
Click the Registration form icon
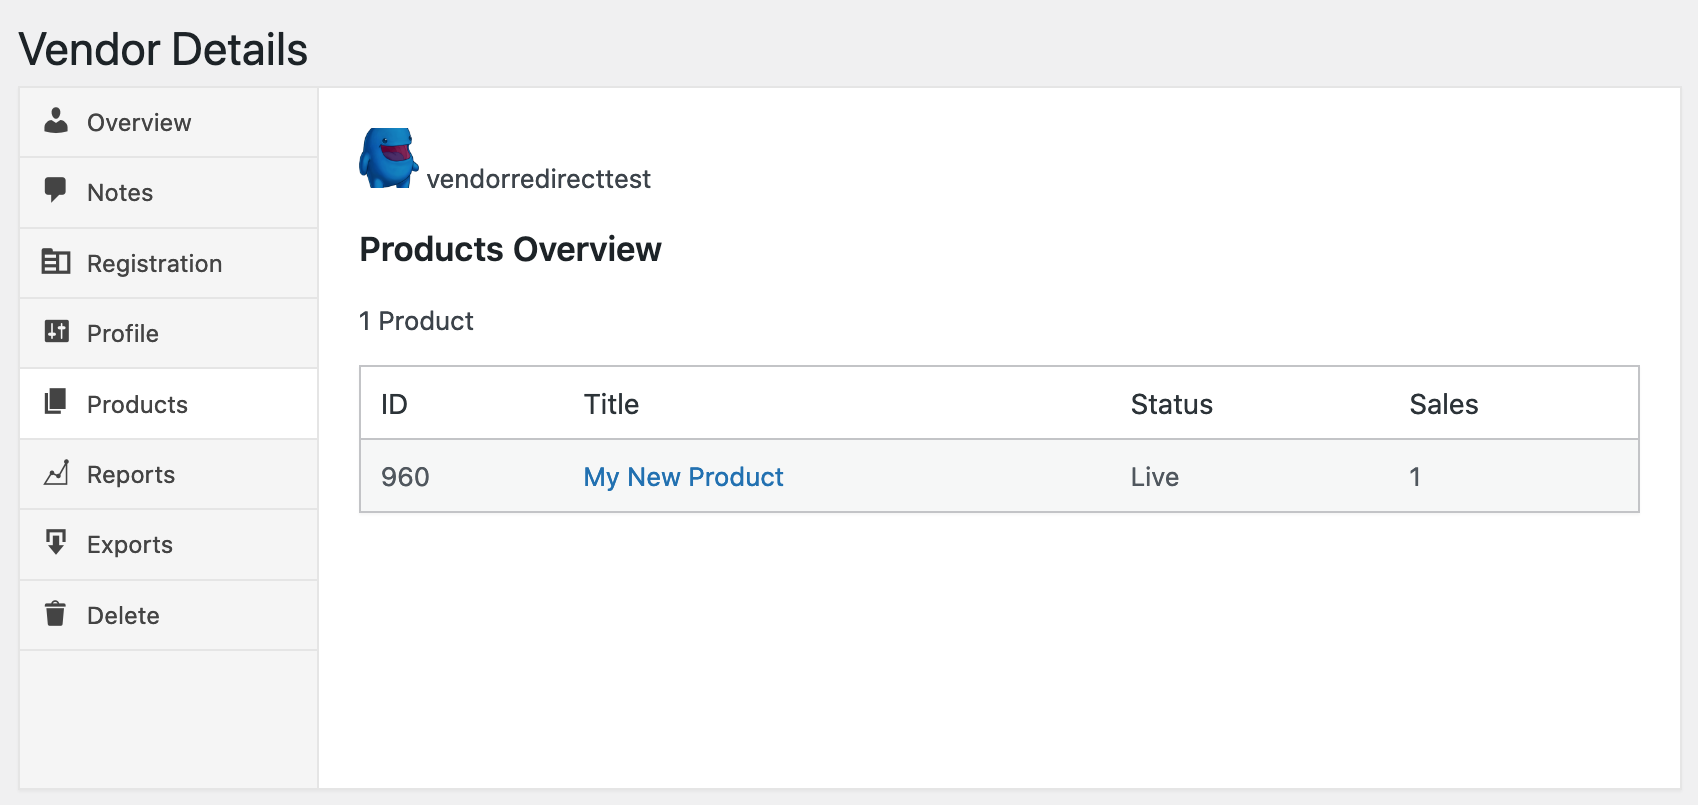tap(56, 262)
